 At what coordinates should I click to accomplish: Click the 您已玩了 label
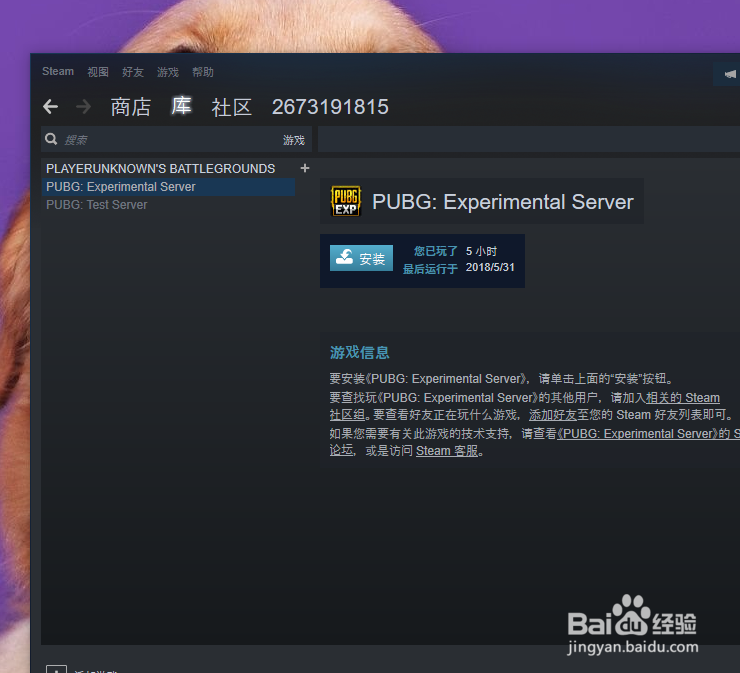point(436,251)
